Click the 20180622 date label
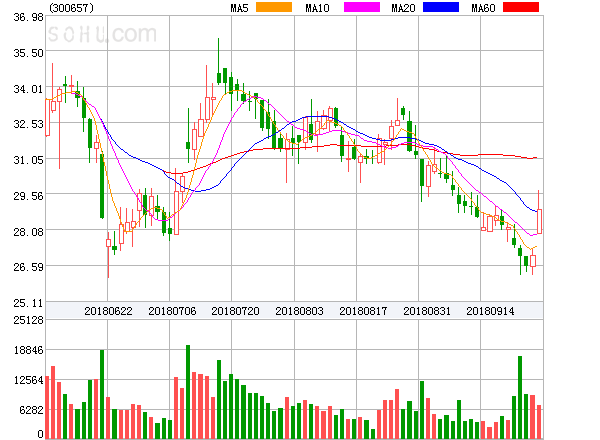Screen dimensions: 600x440 click(x=108, y=311)
